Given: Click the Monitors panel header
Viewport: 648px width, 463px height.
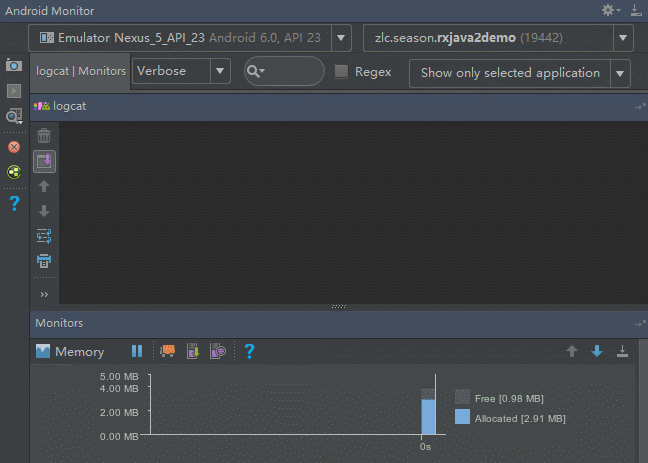Looking at the screenshot, I should click(x=339, y=324).
